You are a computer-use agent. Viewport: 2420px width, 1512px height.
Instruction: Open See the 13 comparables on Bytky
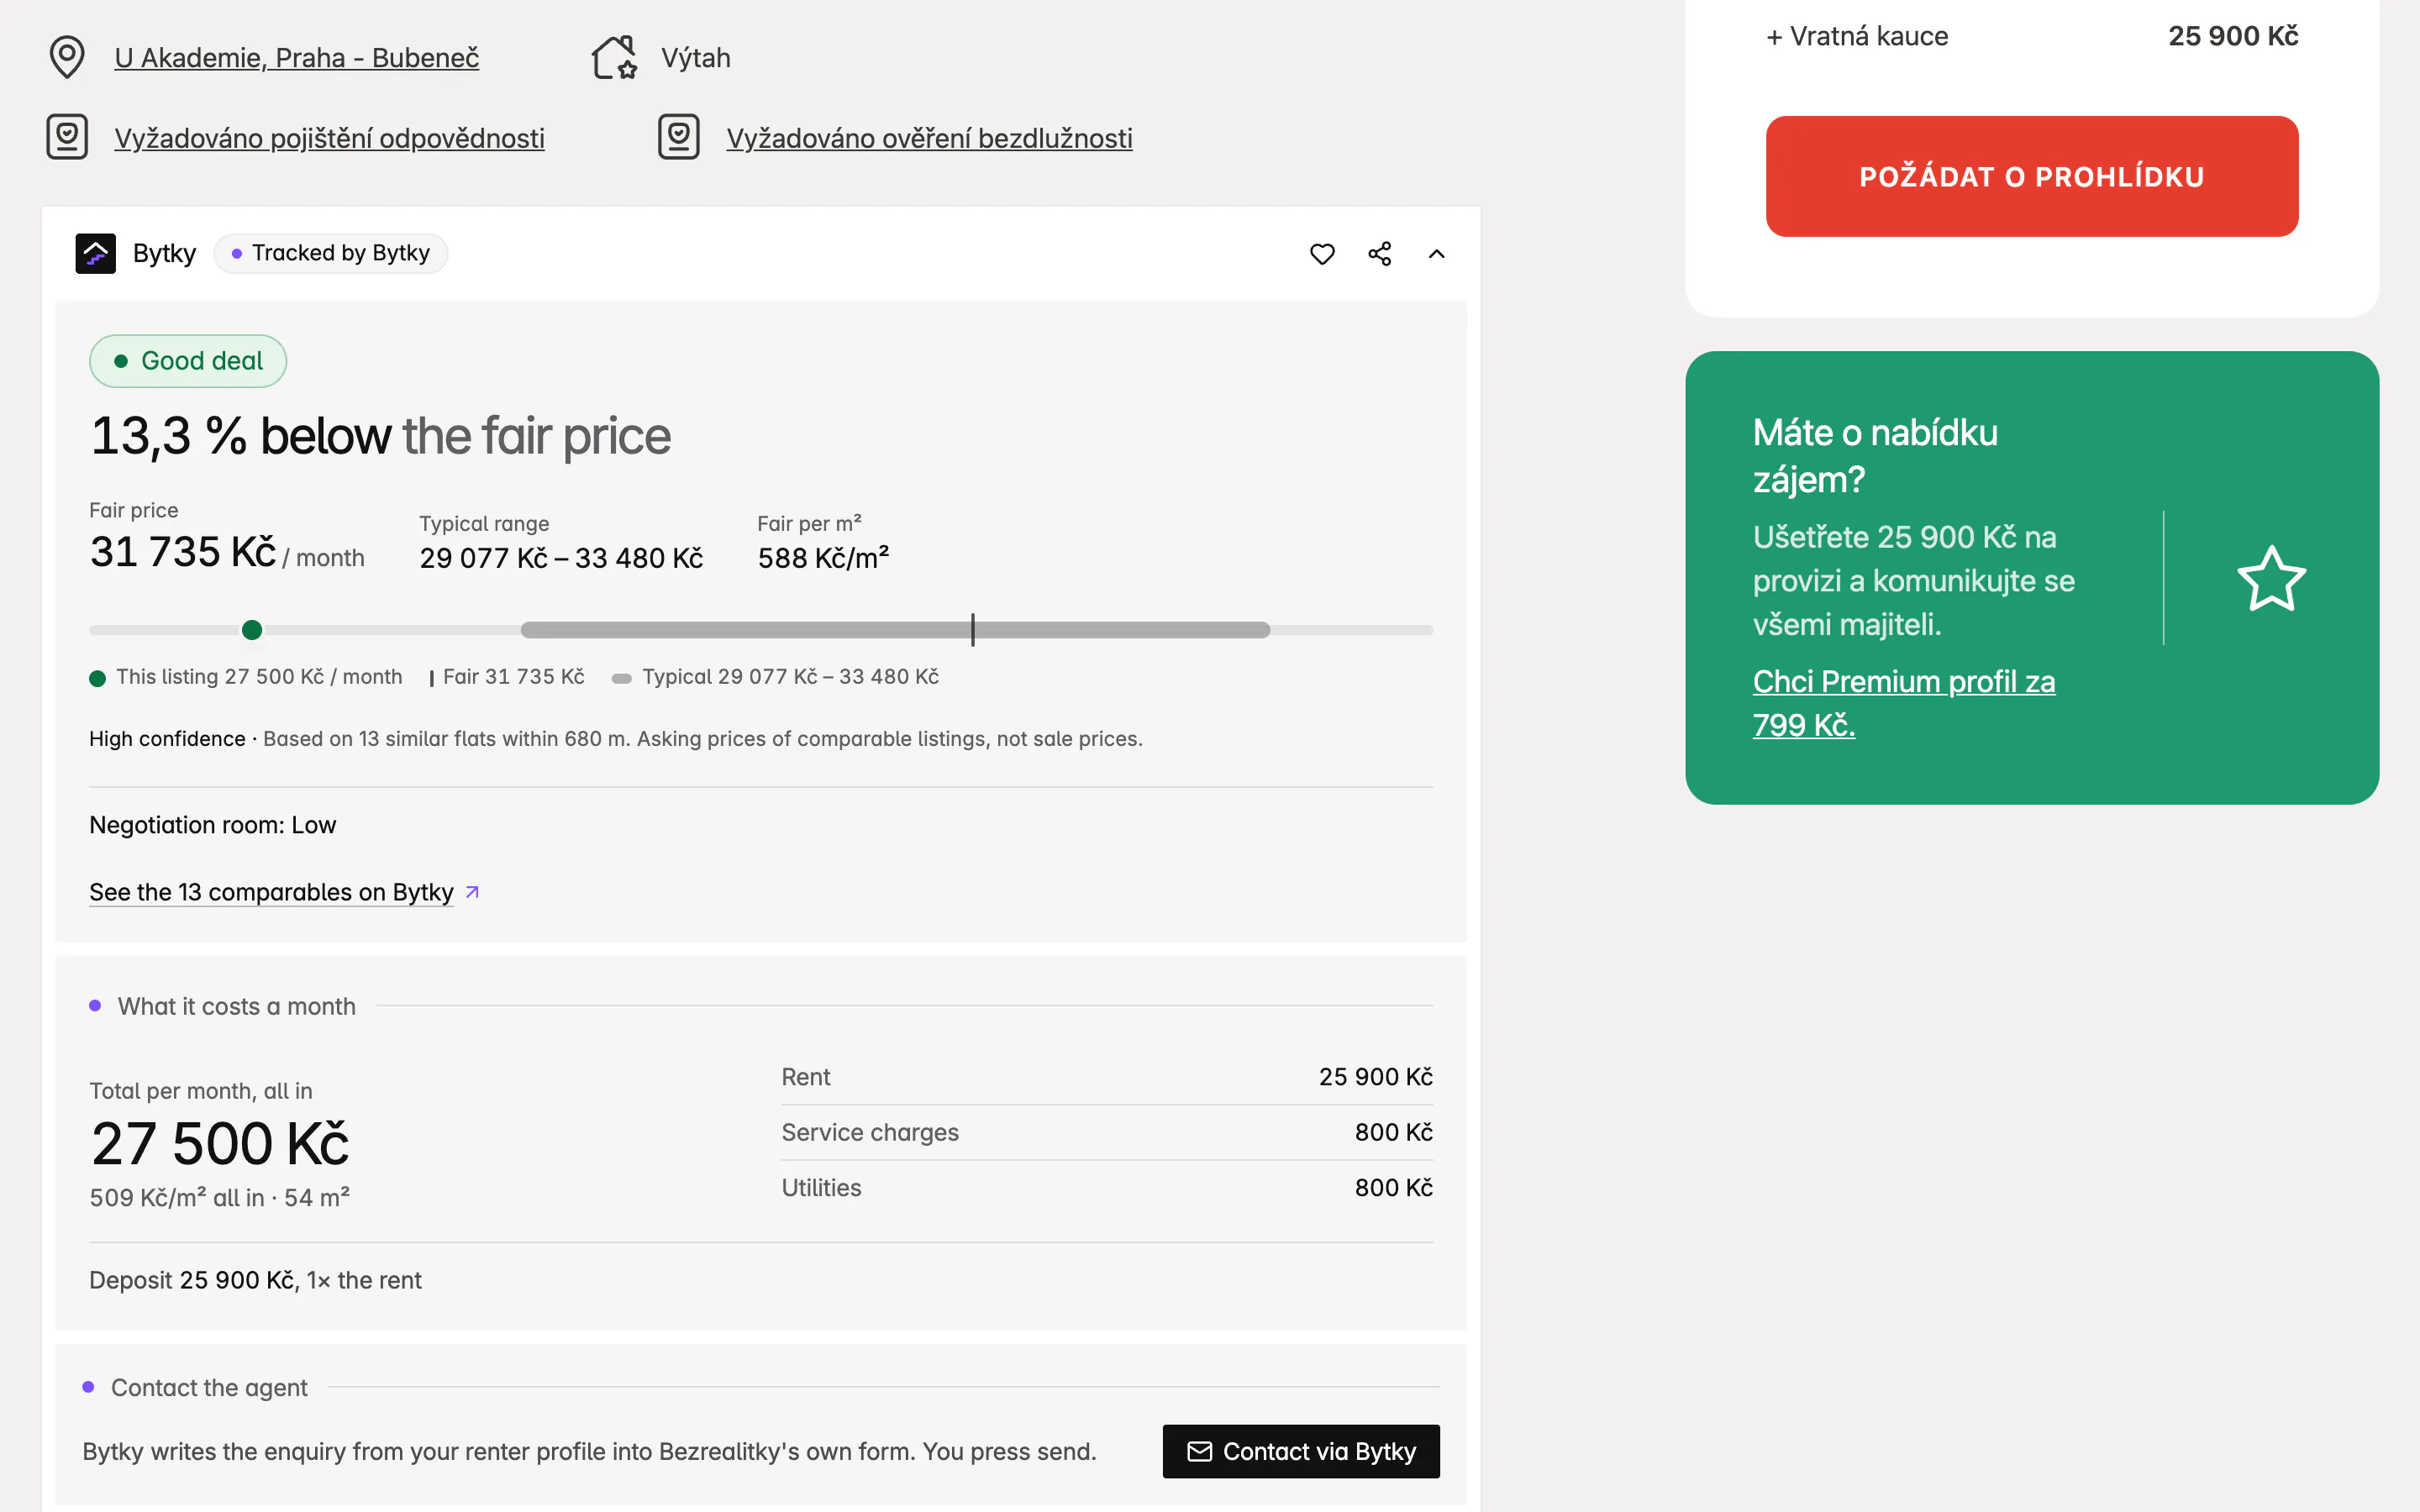[x=271, y=892]
